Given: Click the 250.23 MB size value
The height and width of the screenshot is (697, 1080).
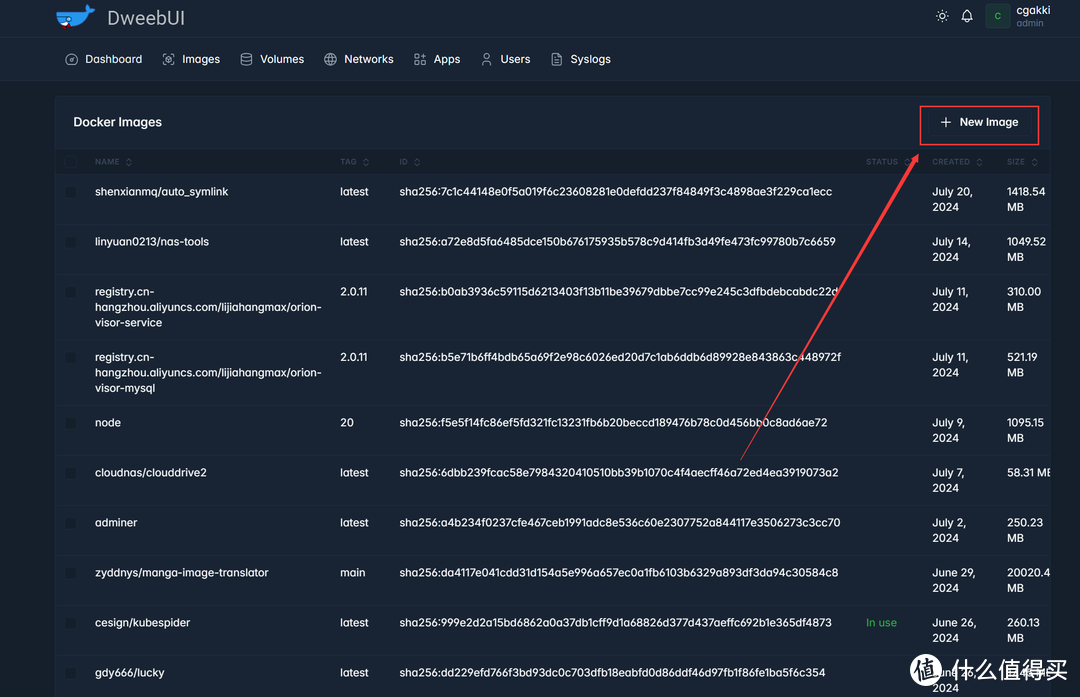Looking at the screenshot, I should click(1024, 530).
